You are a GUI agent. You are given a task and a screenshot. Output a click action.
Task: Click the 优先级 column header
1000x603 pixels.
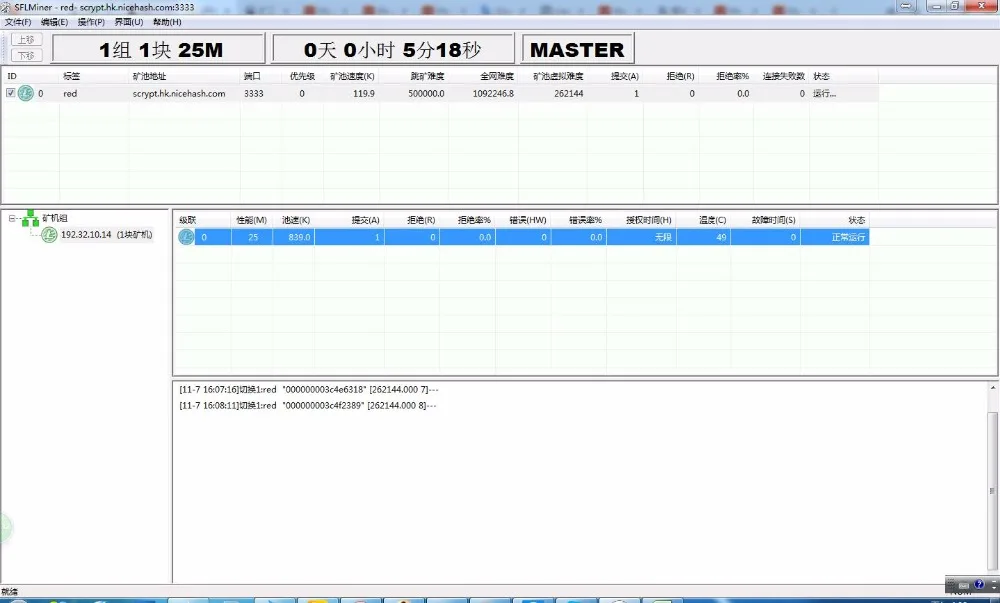pyautogui.click(x=302, y=76)
